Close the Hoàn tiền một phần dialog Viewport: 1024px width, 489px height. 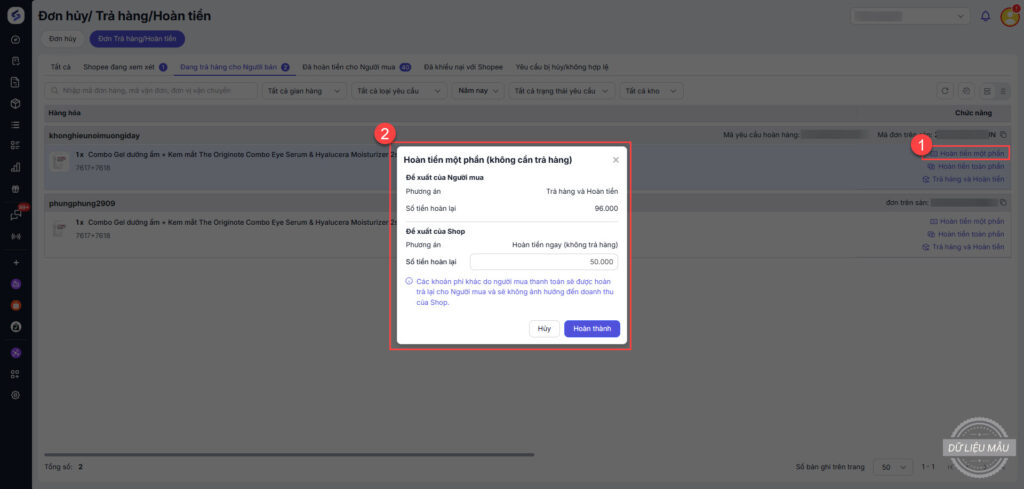coord(615,159)
